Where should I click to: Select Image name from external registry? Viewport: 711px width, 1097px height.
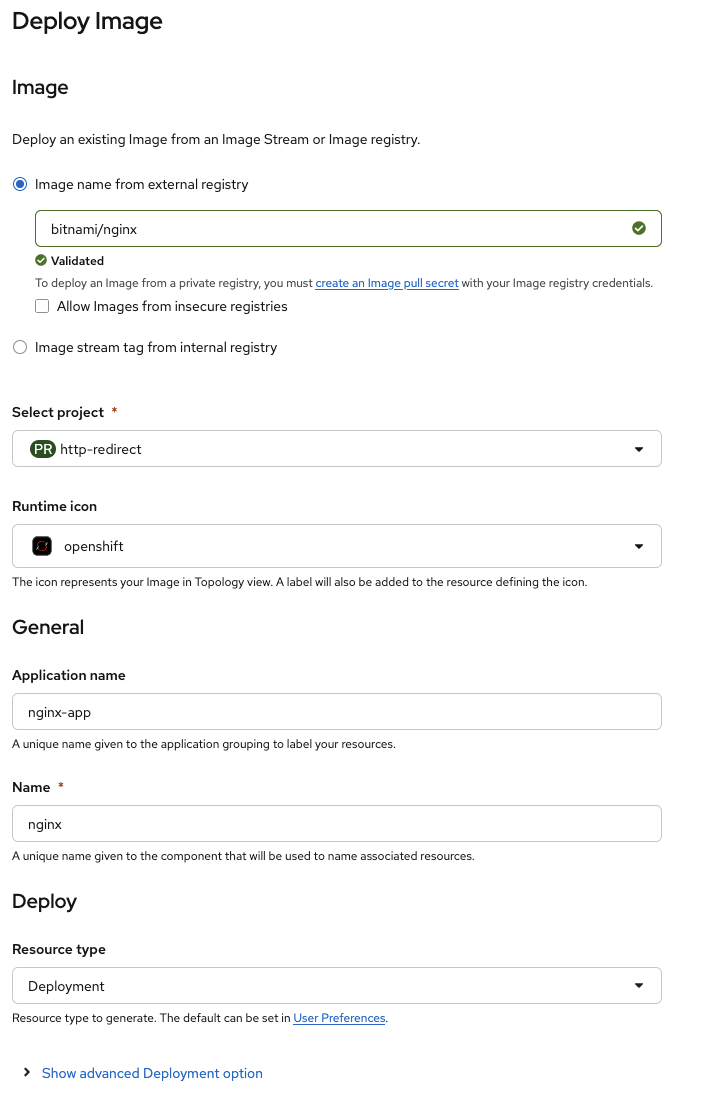coord(20,184)
